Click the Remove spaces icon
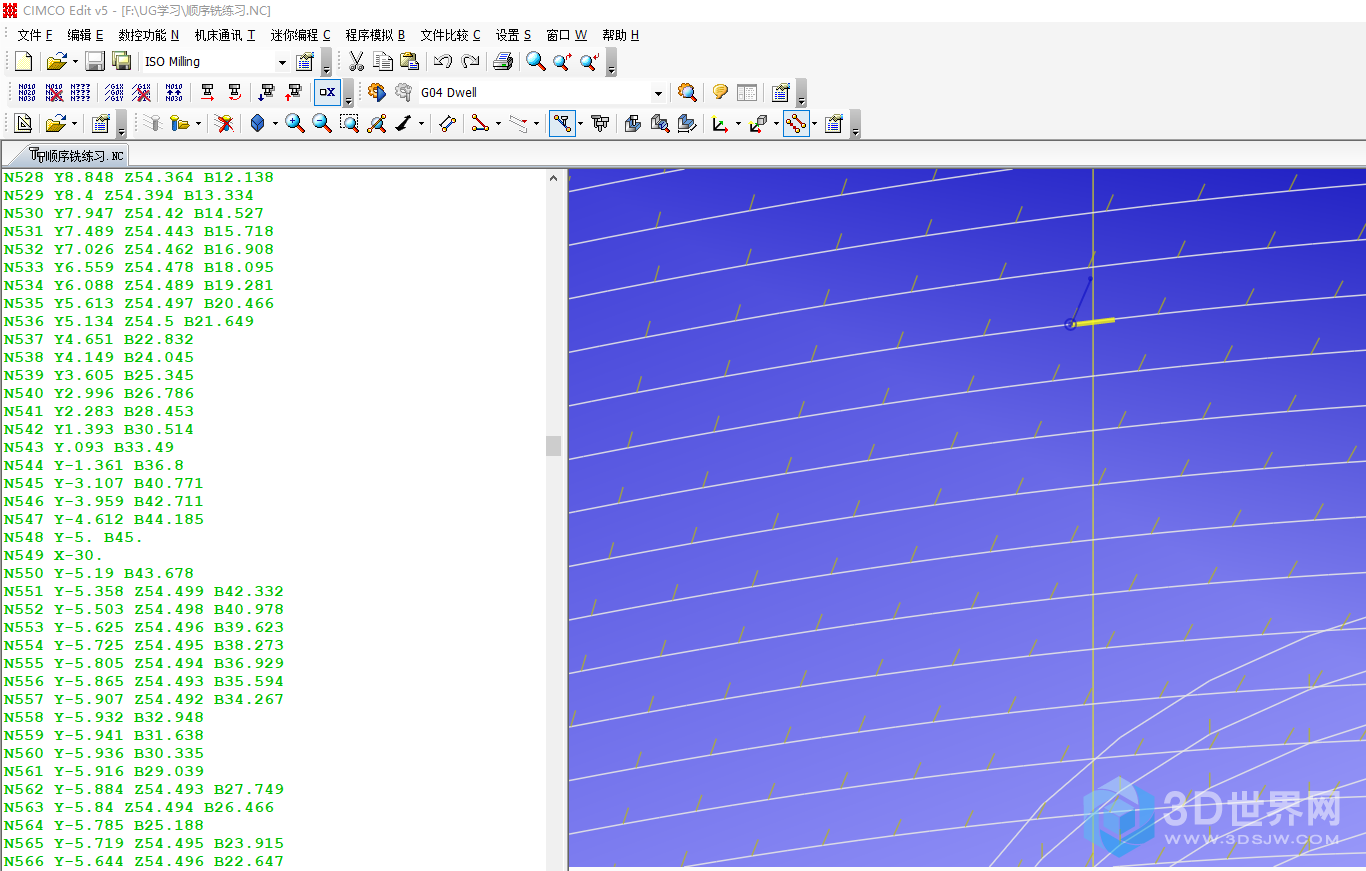The height and width of the screenshot is (871, 1366). click(x=141, y=93)
